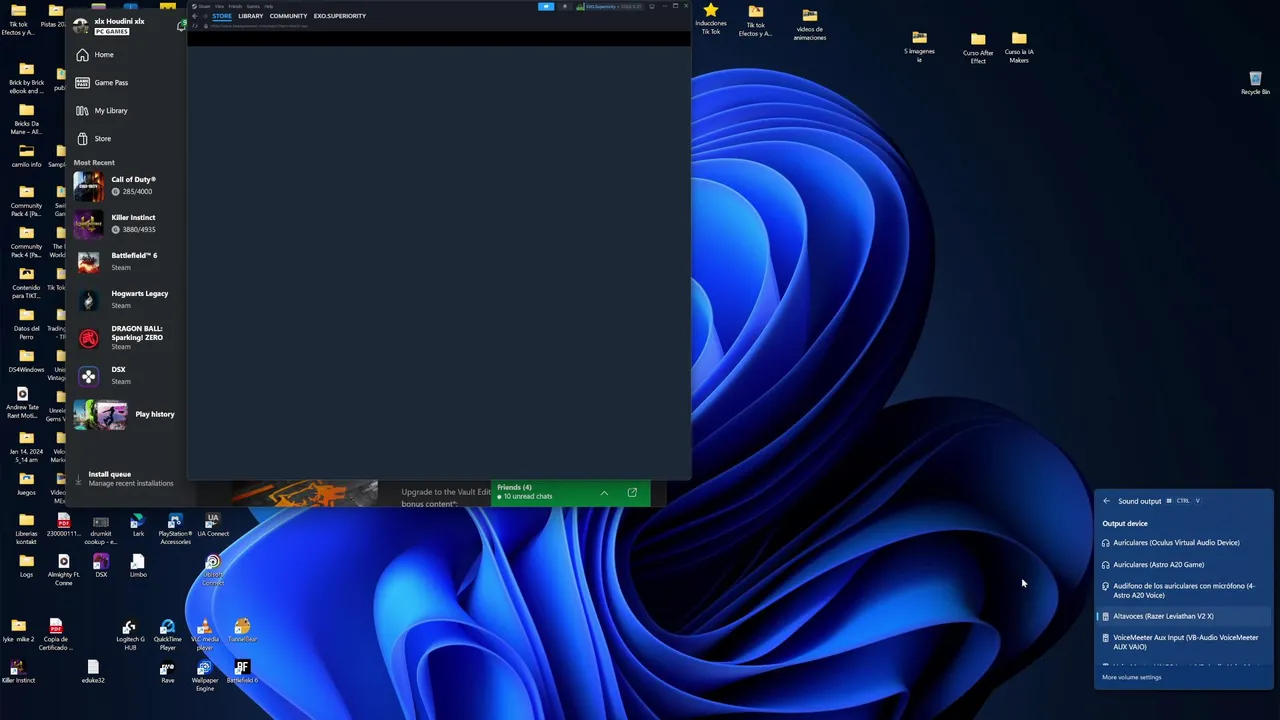This screenshot has height=720, width=1280.
Task: Open the Steam menu in Steam window
Action: click(x=205, y=6)
